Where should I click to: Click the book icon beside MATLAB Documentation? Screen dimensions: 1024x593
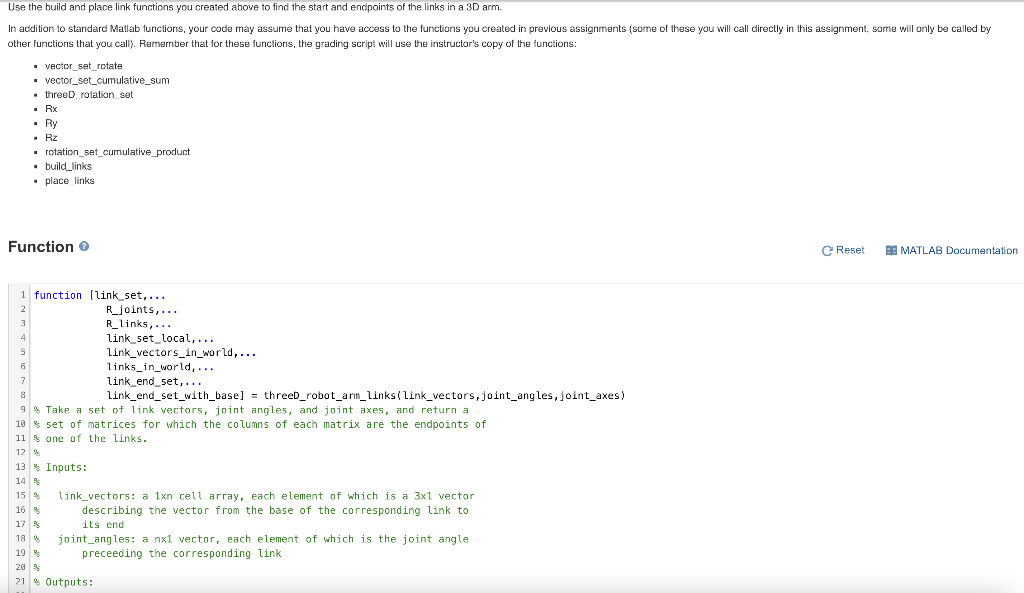(890, 250)
